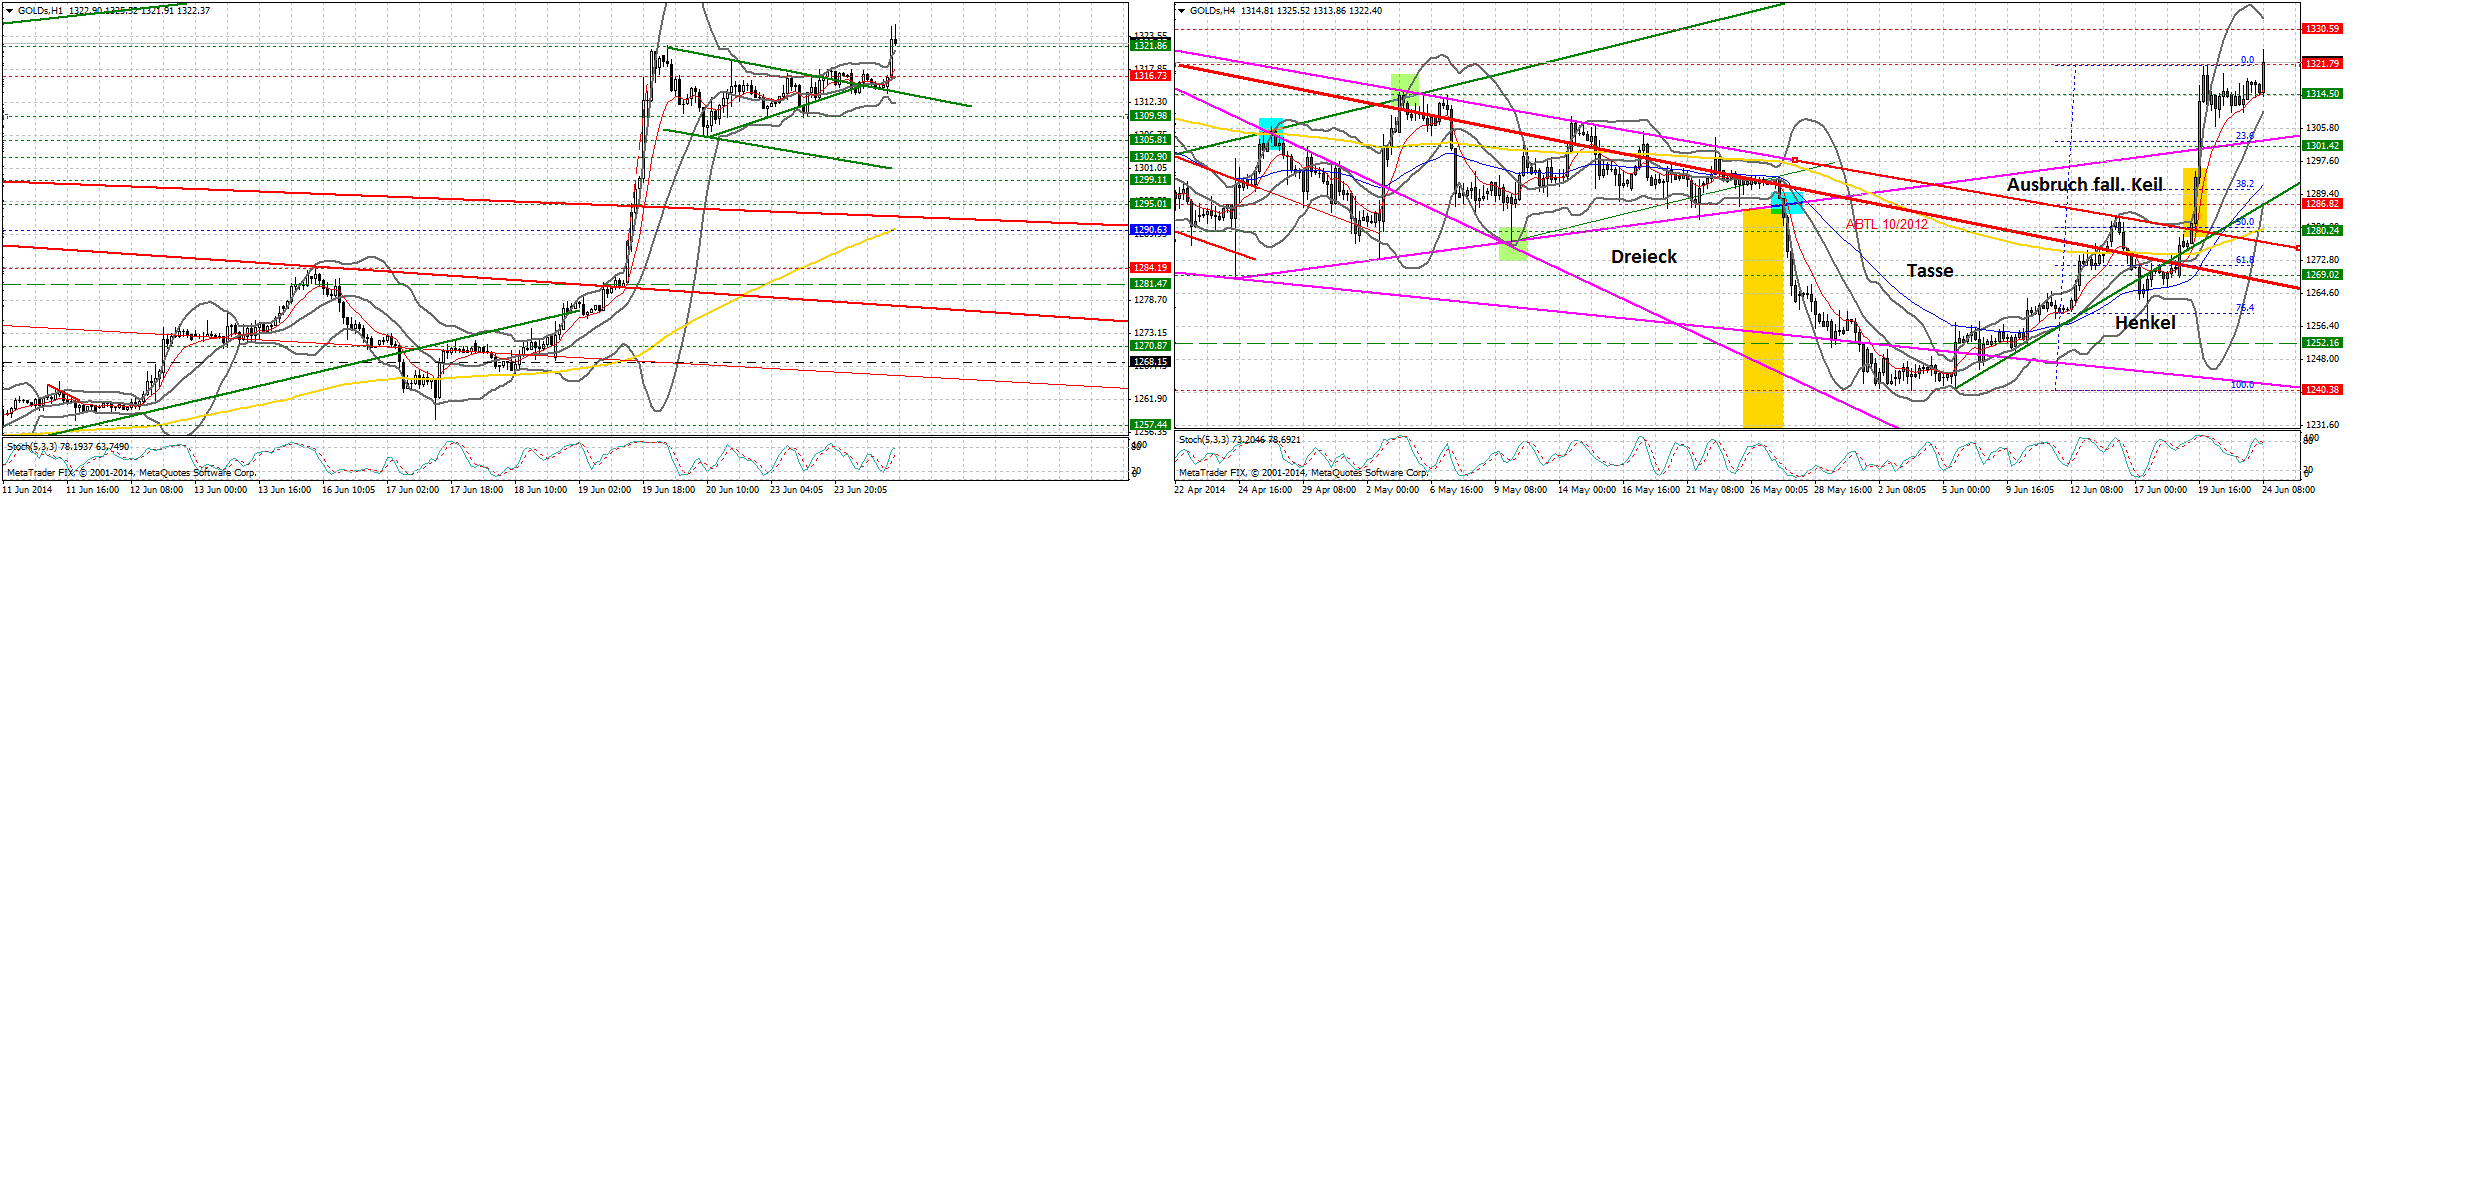Image resolution: width=2468 pixels, height=1204 pixels.
Task: Expand the GOLDs,H1 chart header menu
Action: (10, 8)
